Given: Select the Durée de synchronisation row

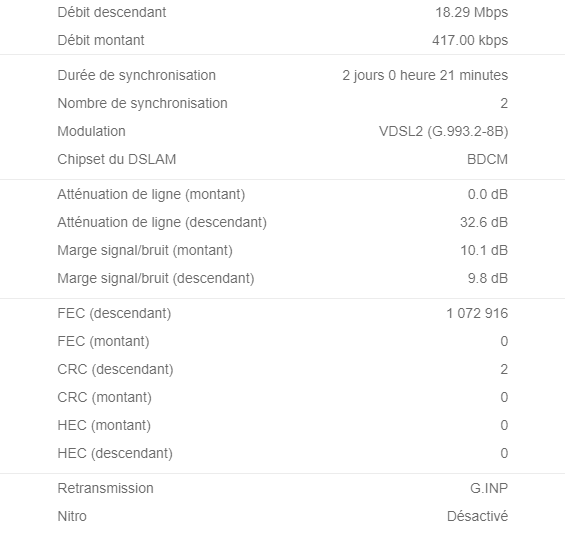Looking at the screenshot, I should [x=282, y=75].
